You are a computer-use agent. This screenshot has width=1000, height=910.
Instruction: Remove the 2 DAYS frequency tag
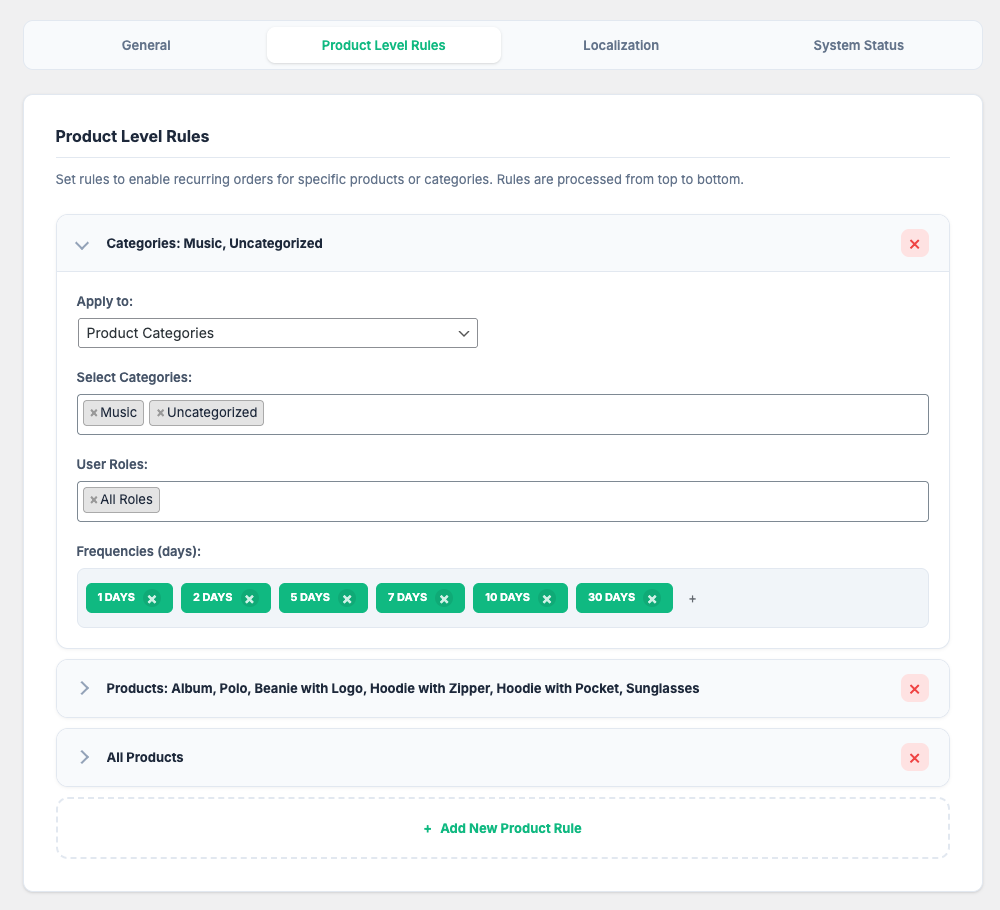pyautogui.click(x=250, y=599)
